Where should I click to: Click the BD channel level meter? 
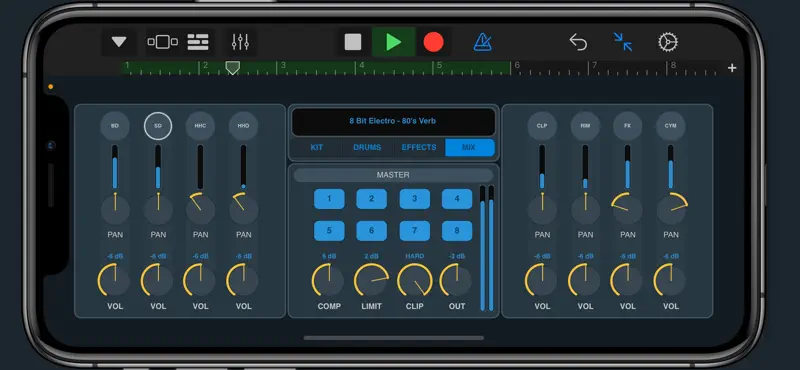point(115,167)
